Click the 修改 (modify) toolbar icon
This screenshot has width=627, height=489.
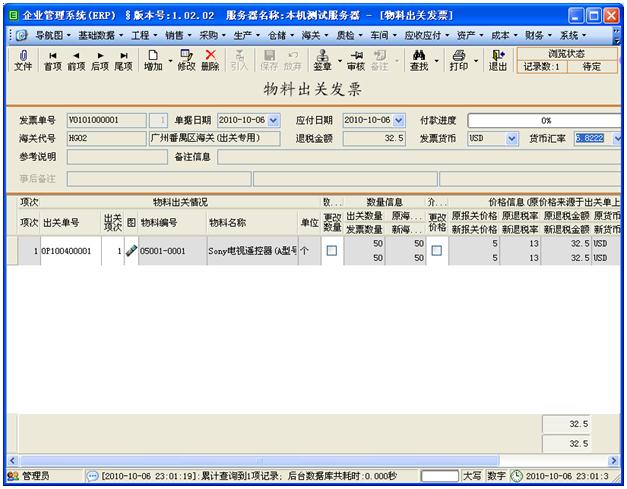186,60
